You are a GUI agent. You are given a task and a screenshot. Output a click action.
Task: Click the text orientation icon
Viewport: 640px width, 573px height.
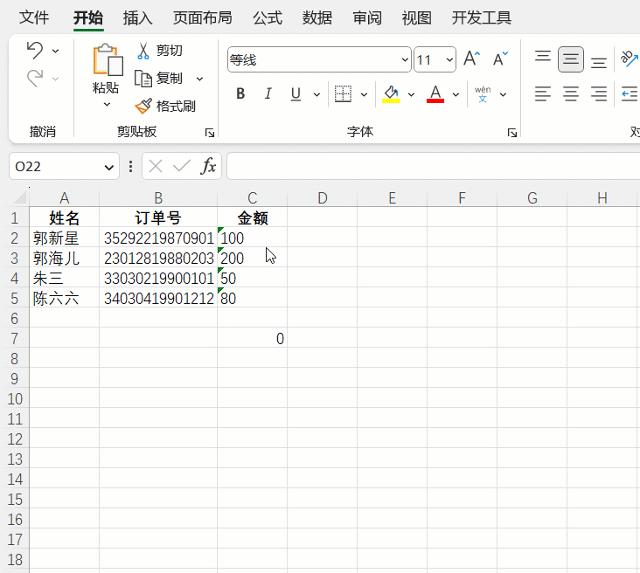click(x=629, y=59)
